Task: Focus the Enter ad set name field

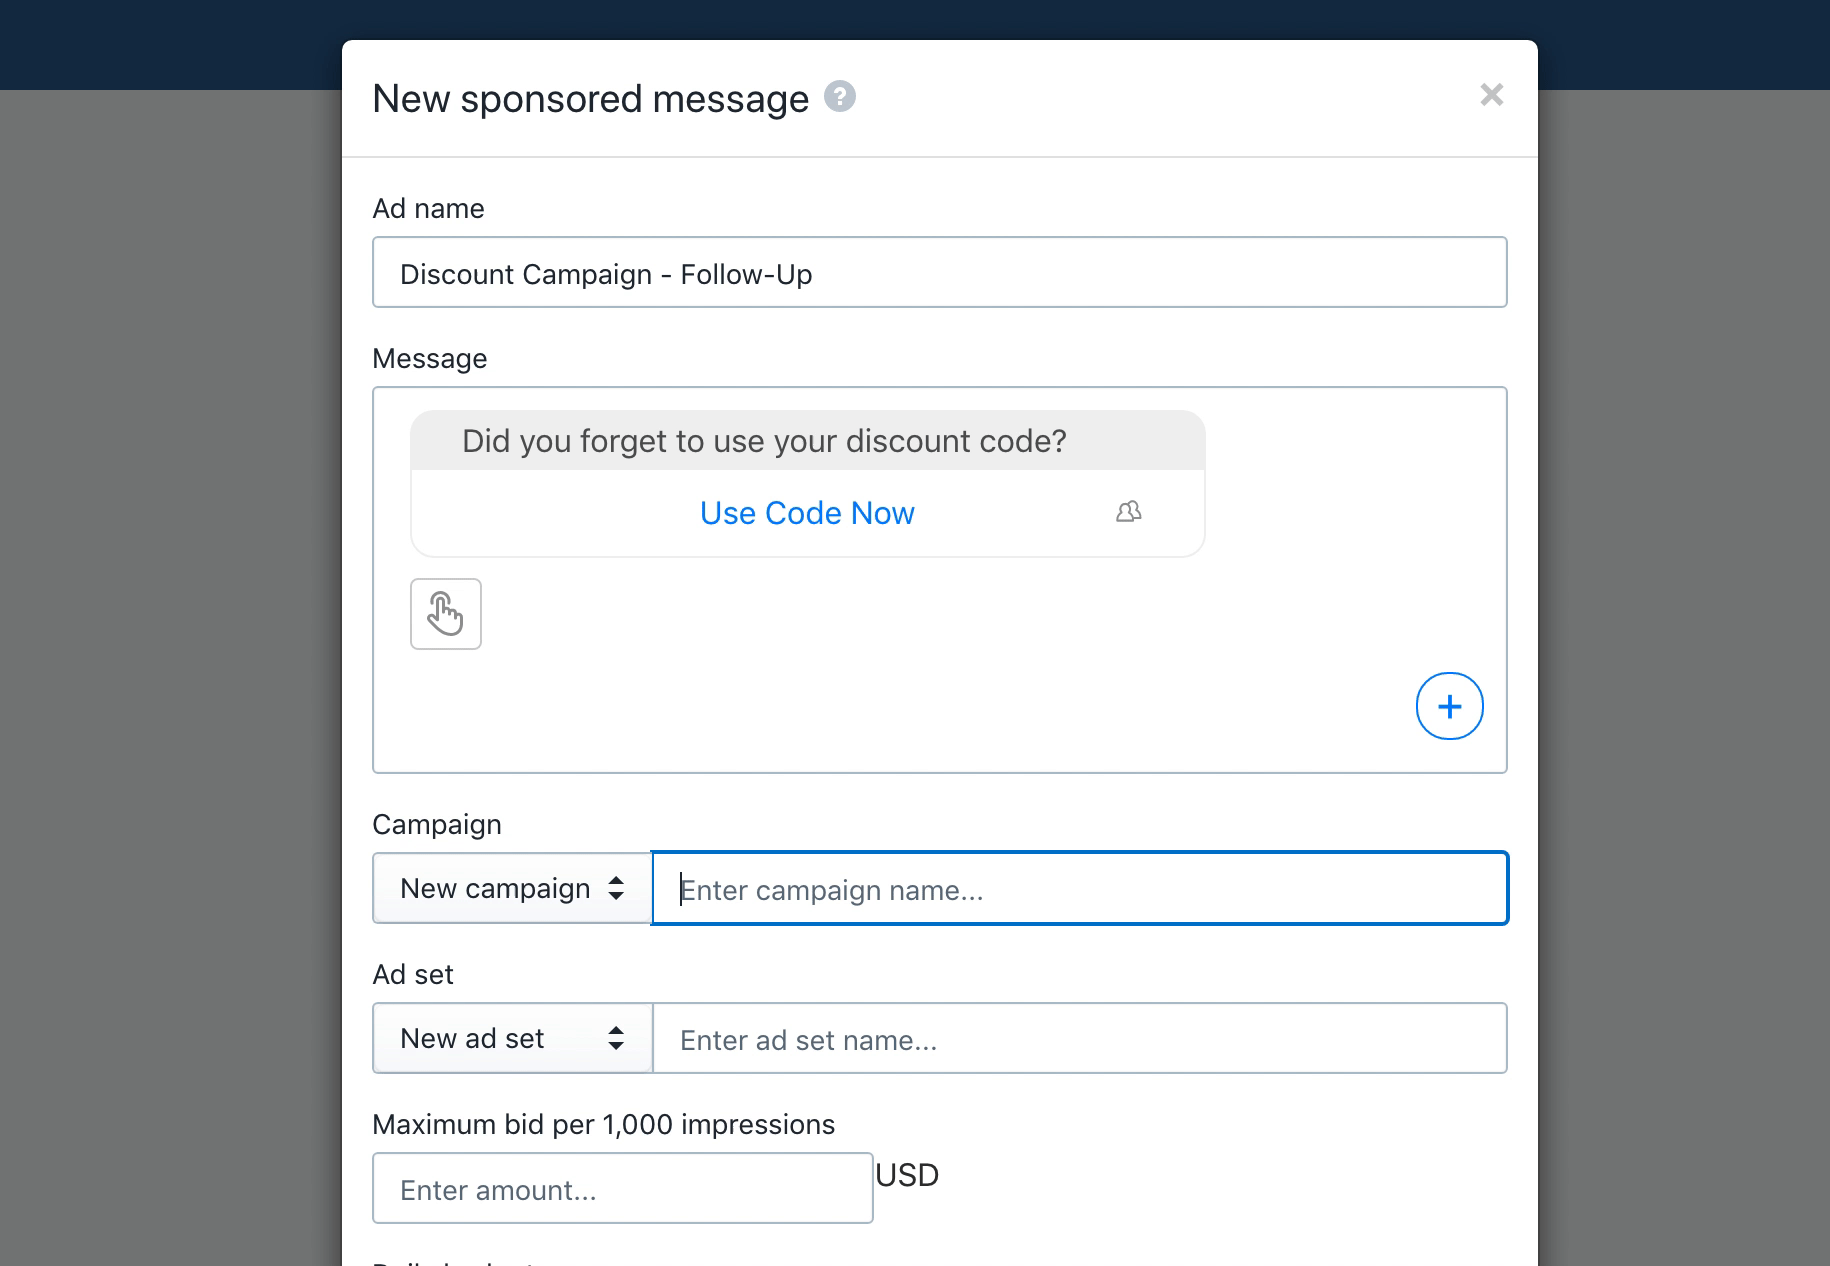Action: 1080,1038
